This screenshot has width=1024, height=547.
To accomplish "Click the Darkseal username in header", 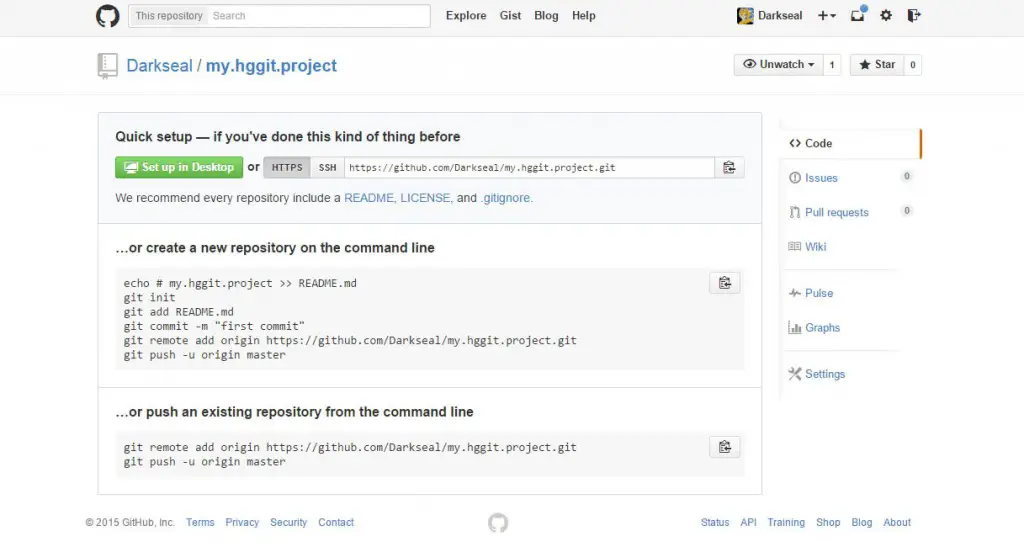I will pyautogui.click(x=780, y=16).
